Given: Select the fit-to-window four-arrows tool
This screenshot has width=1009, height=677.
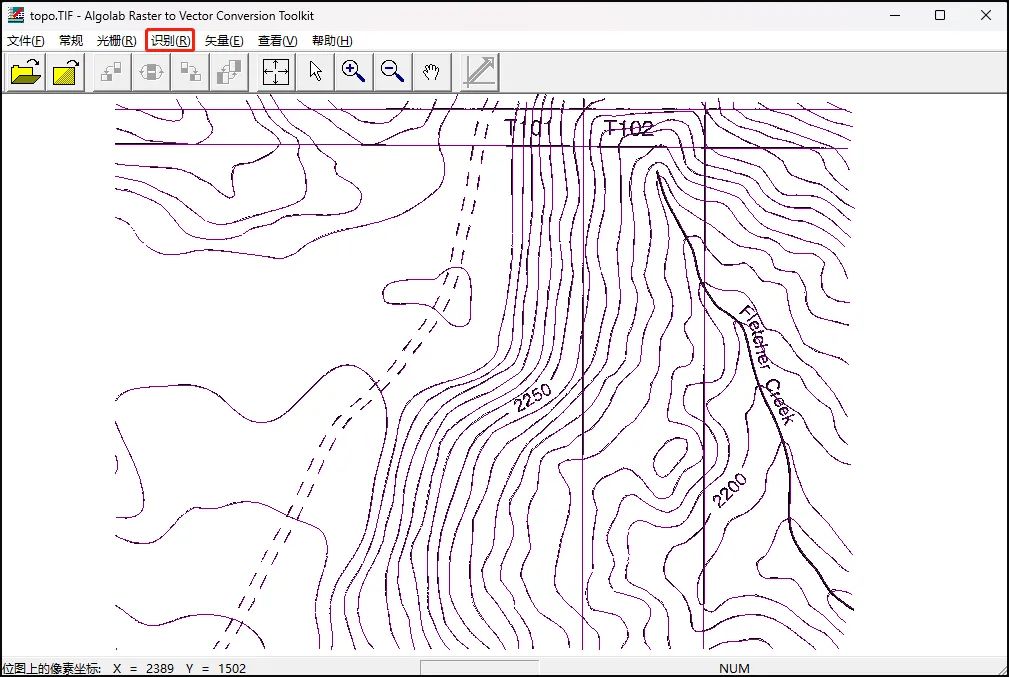Looking at the screenshot, I should click(x=276, y=71).
